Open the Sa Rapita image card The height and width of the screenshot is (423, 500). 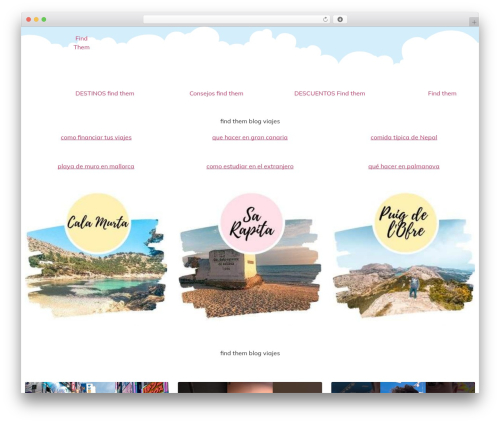tap(250, 256)
